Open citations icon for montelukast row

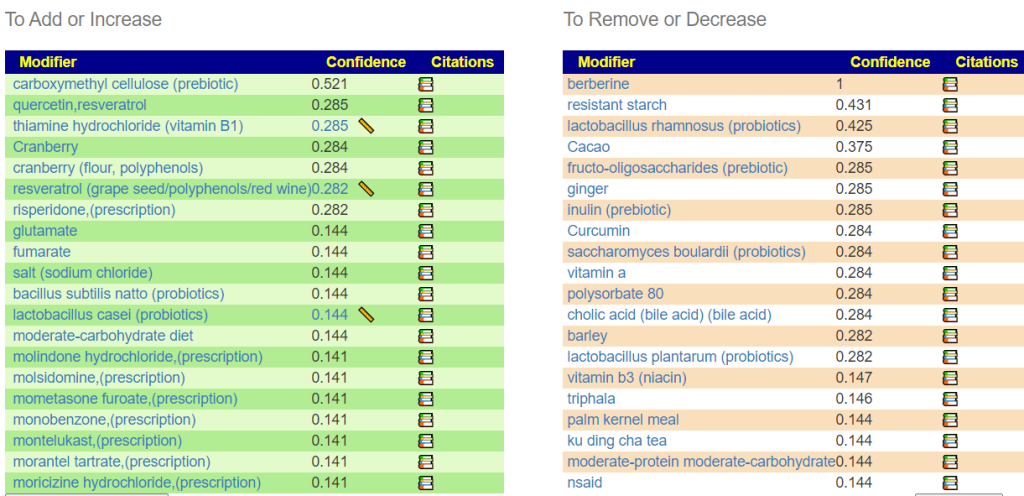pyautogui.click(x=426, y=441)
